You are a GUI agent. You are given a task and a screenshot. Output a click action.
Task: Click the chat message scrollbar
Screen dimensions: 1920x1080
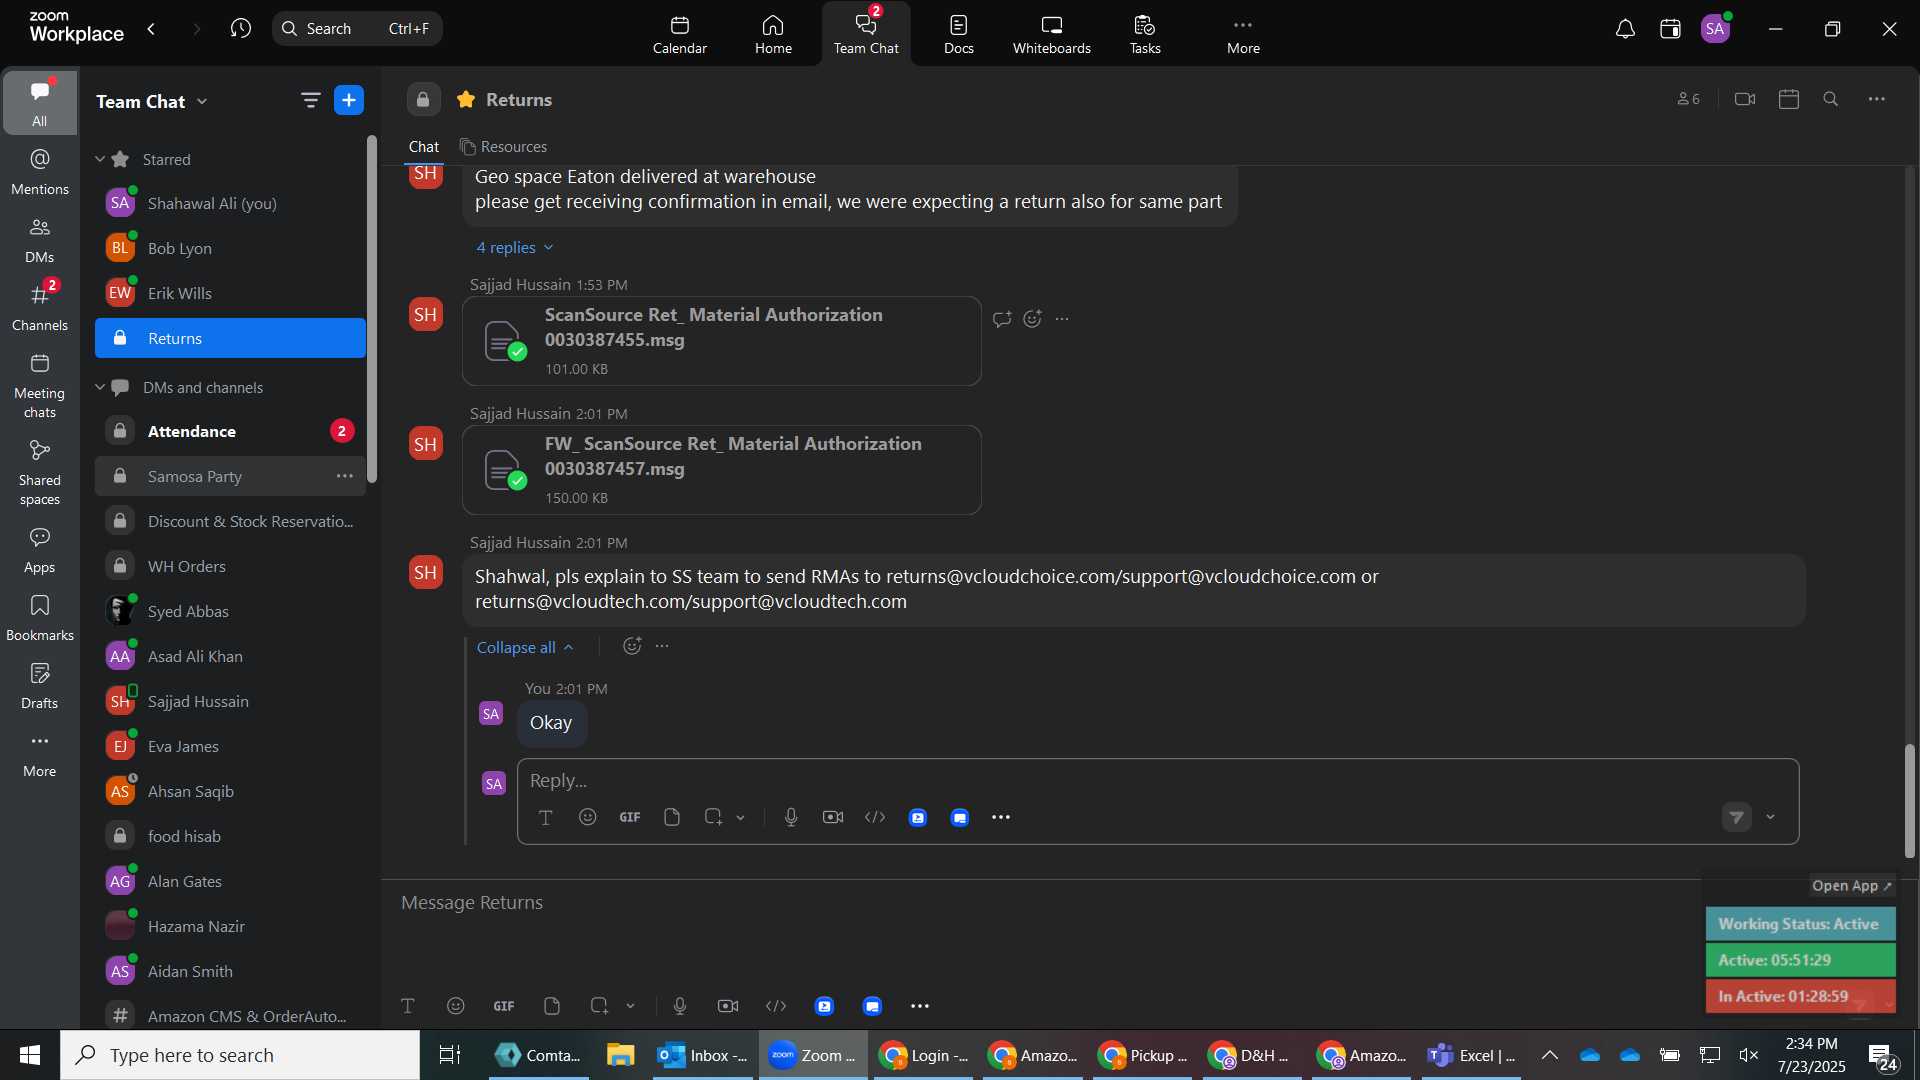(x=1910, y=800)
